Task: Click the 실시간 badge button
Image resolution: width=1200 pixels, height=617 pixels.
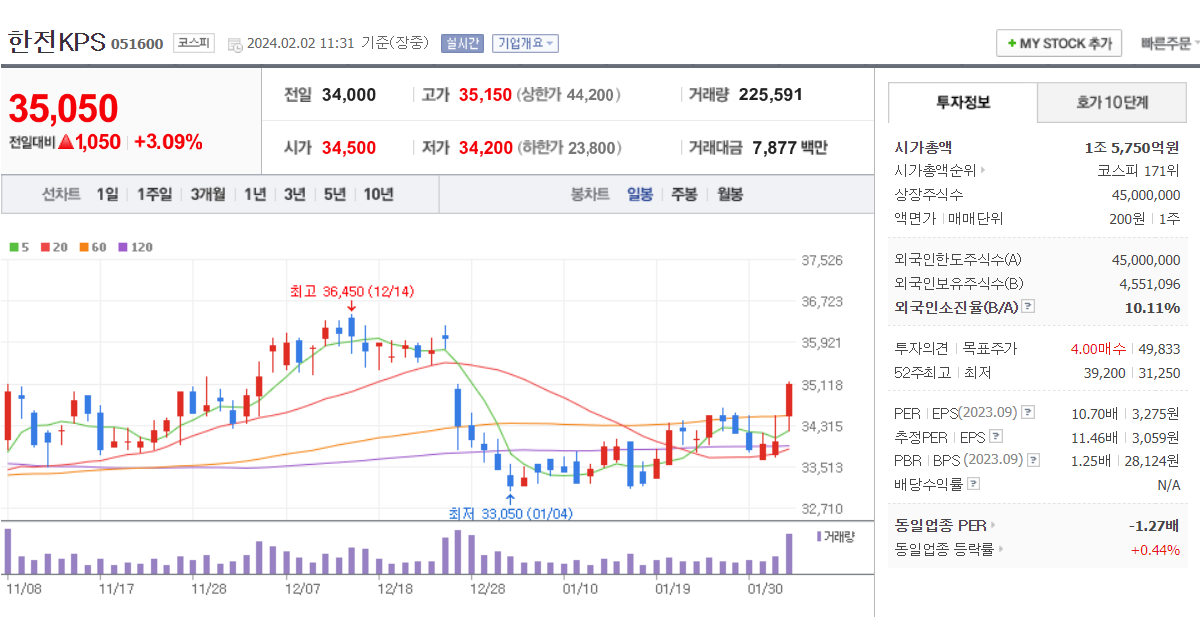Action: 462,43
